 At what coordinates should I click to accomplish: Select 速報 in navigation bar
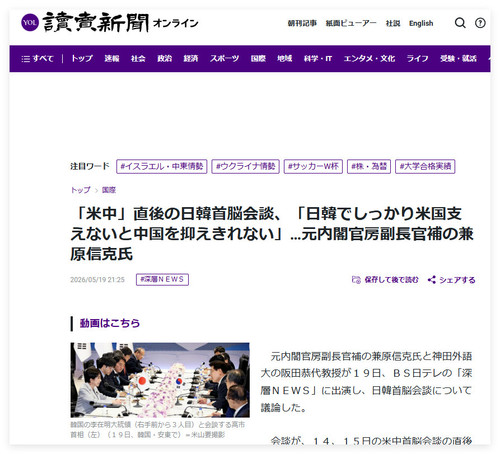112,59
